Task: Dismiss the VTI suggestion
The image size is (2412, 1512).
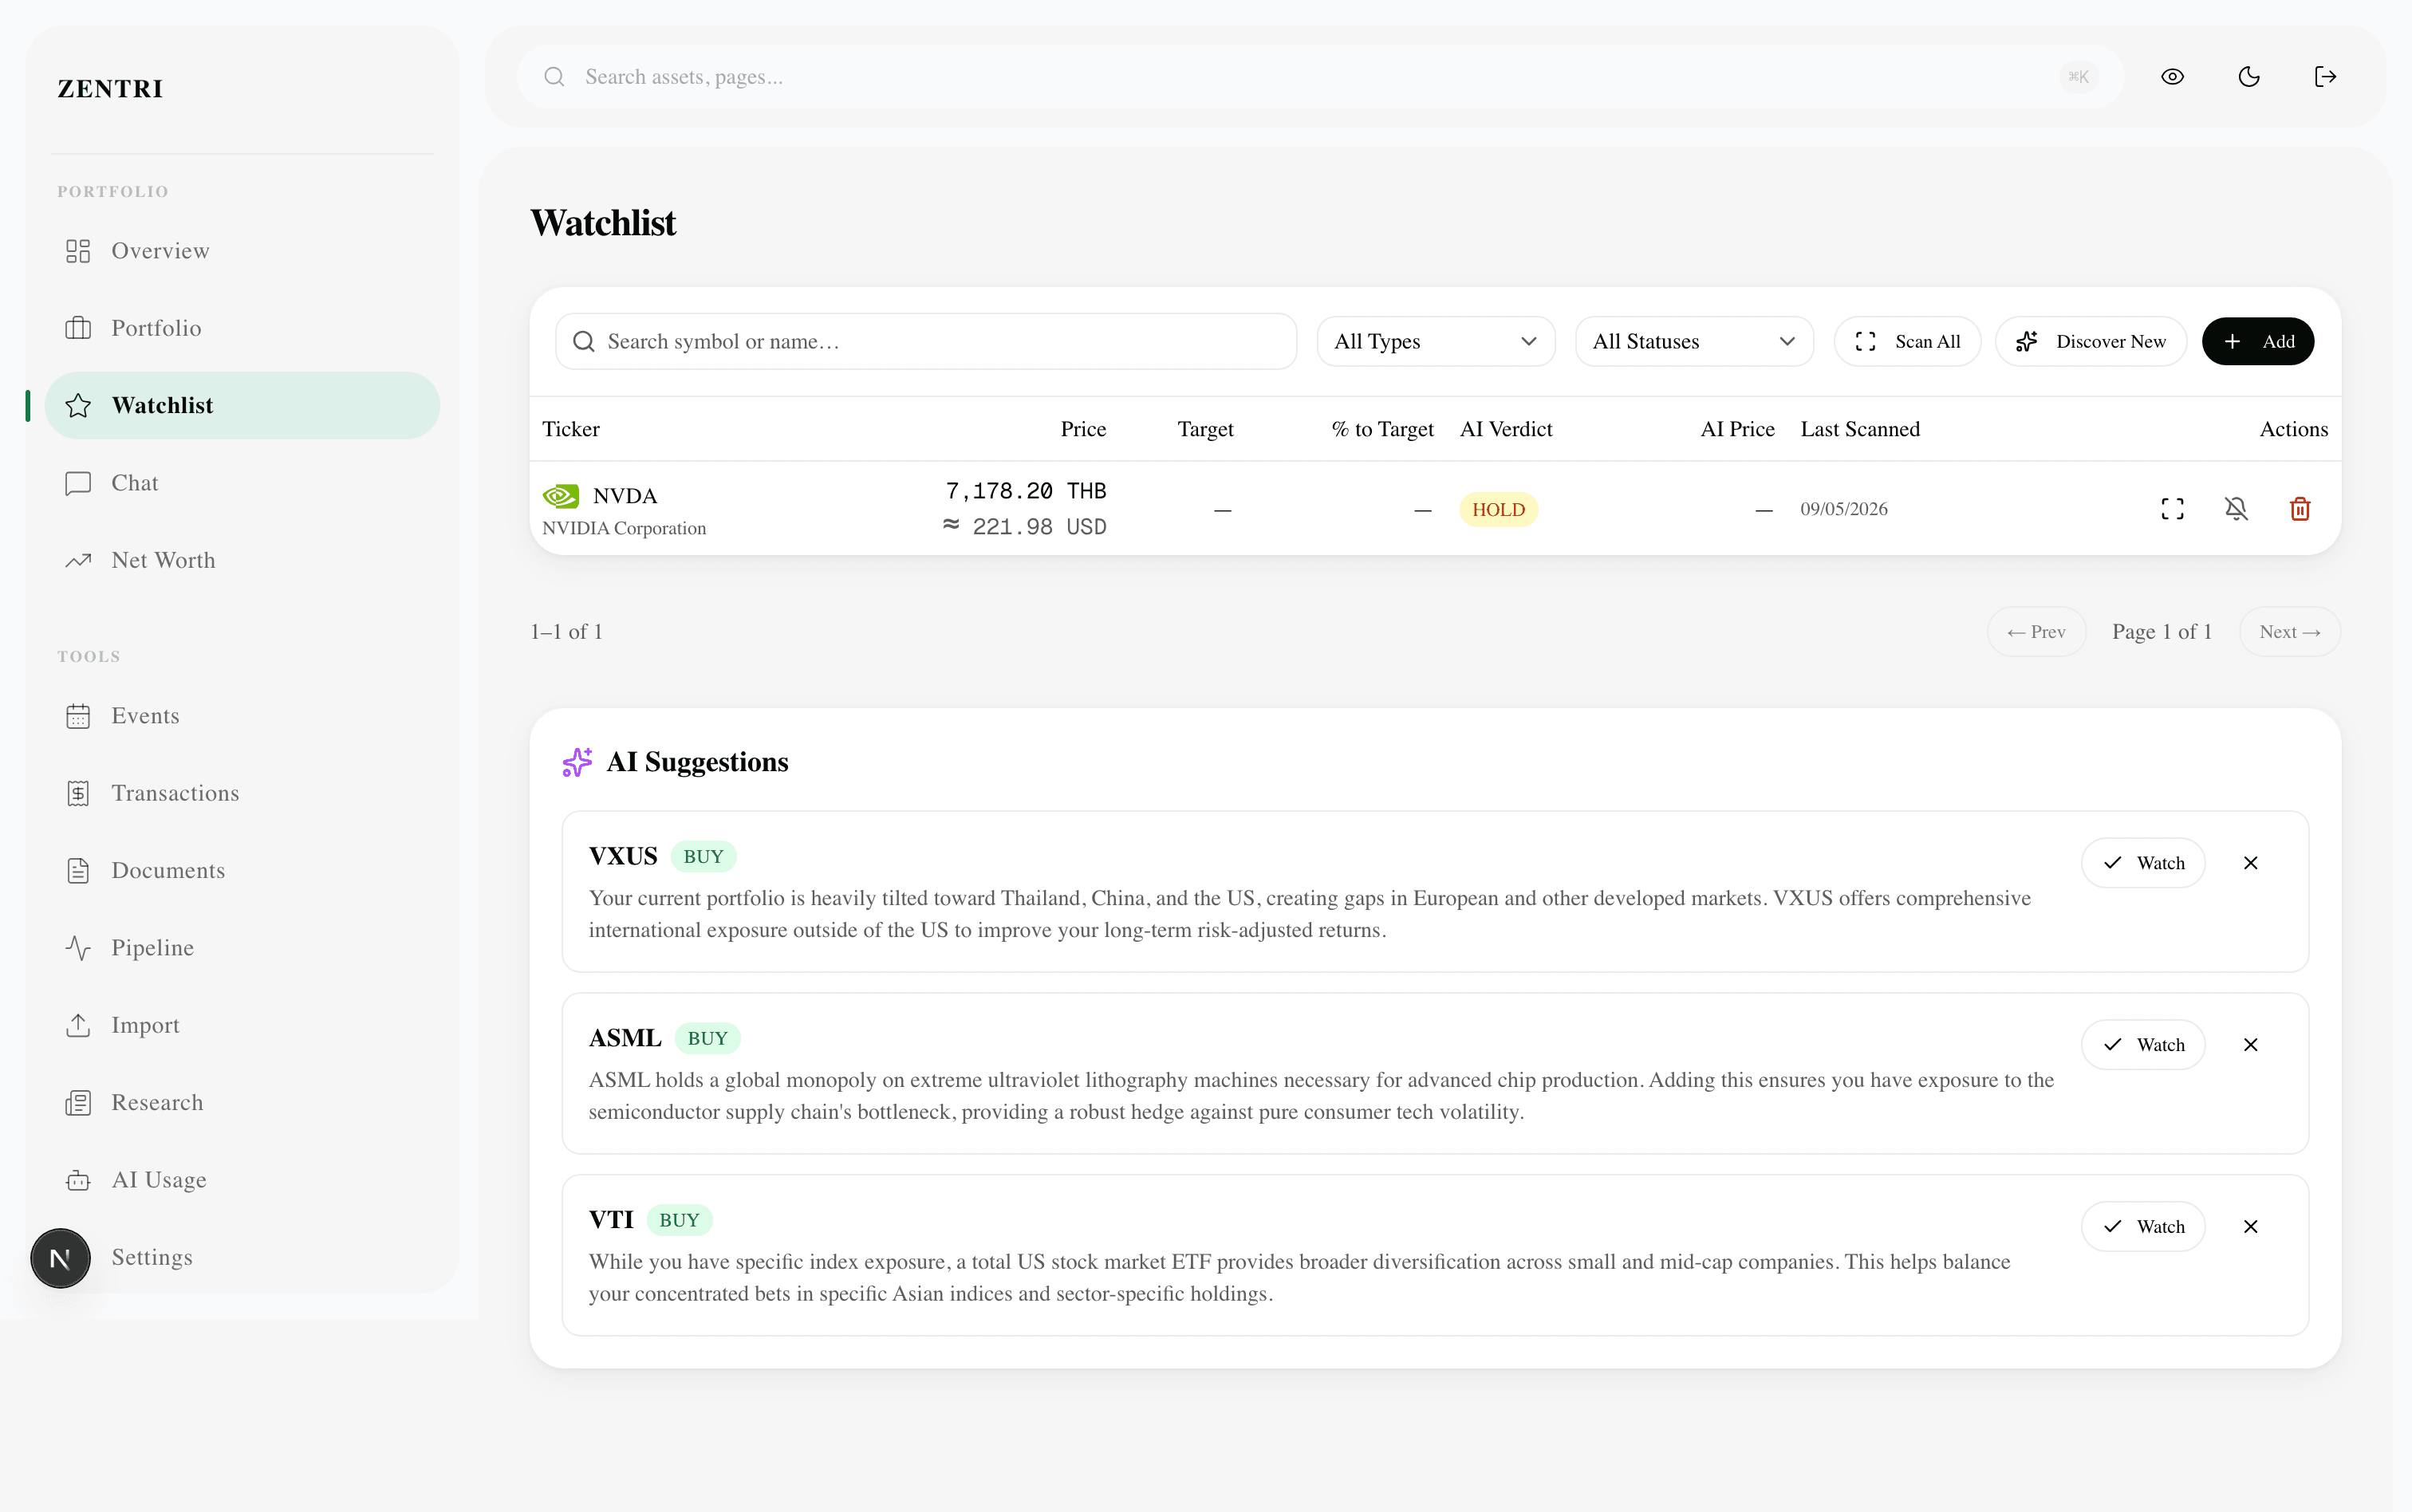Action: (x=2250, y=1227)
